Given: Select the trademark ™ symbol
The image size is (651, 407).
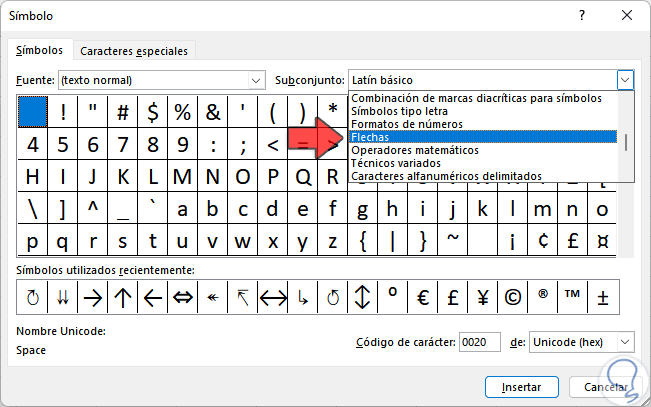Looking at the screenshot, I should pos(573,297).
